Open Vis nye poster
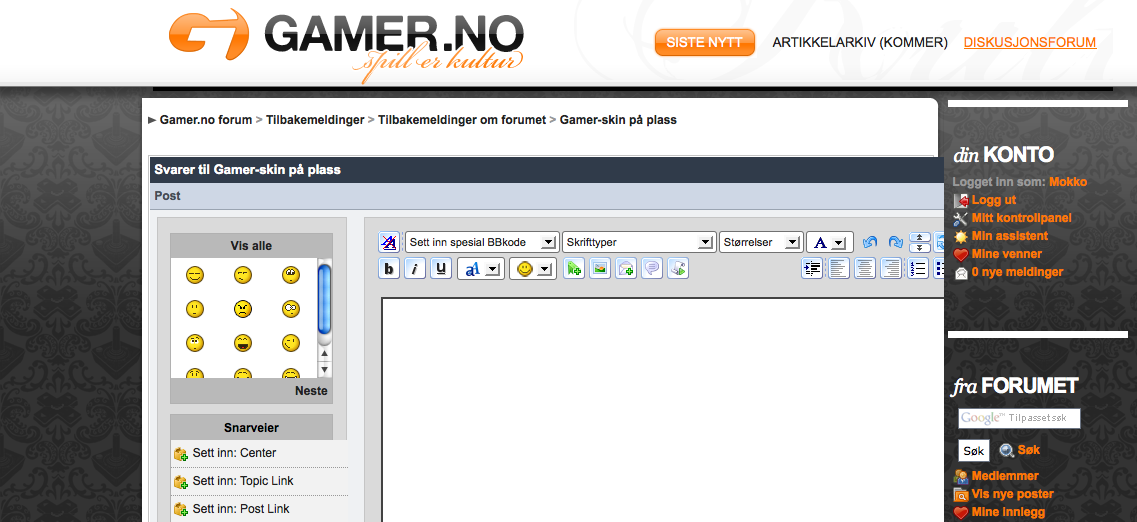The height and width of the screenshot is (522, 1137). pyautogui.click(x=1012, y=494)
